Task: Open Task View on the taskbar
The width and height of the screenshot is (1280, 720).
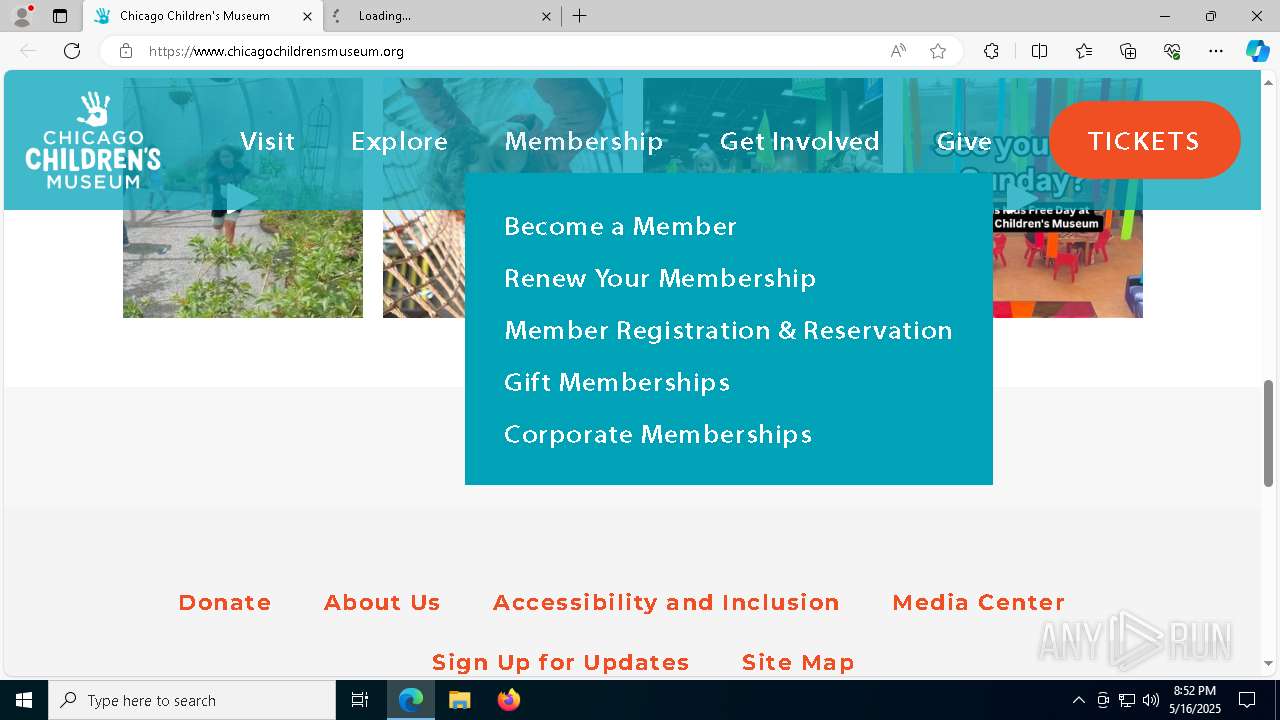Action: pyautogui.click(x=360, y=700)
